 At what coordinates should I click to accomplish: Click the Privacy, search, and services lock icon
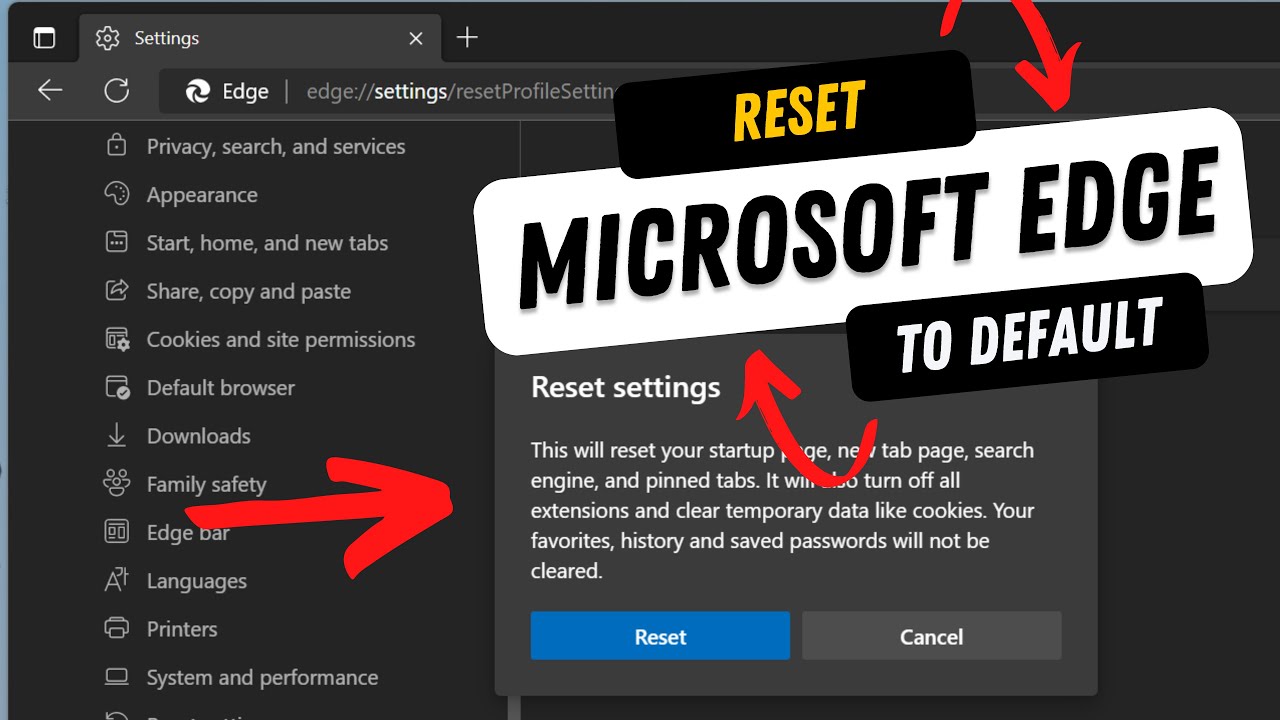(x=117, y=146)
